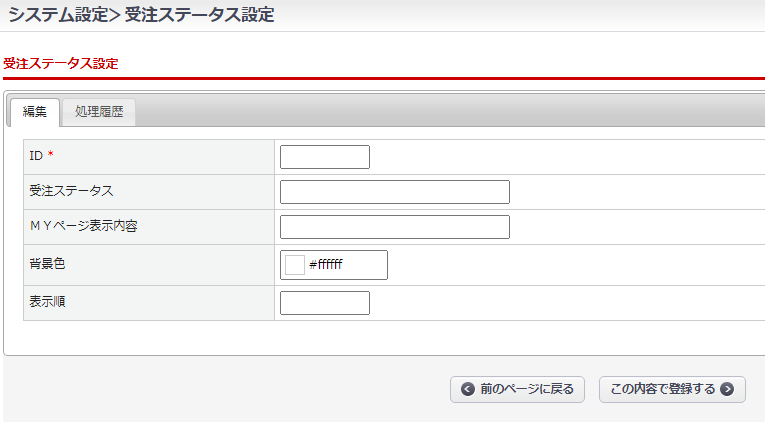Click the 背景色 row label
Image resolution: width=765 pixels, height=422 pixels.
click(x=47, y=264)
